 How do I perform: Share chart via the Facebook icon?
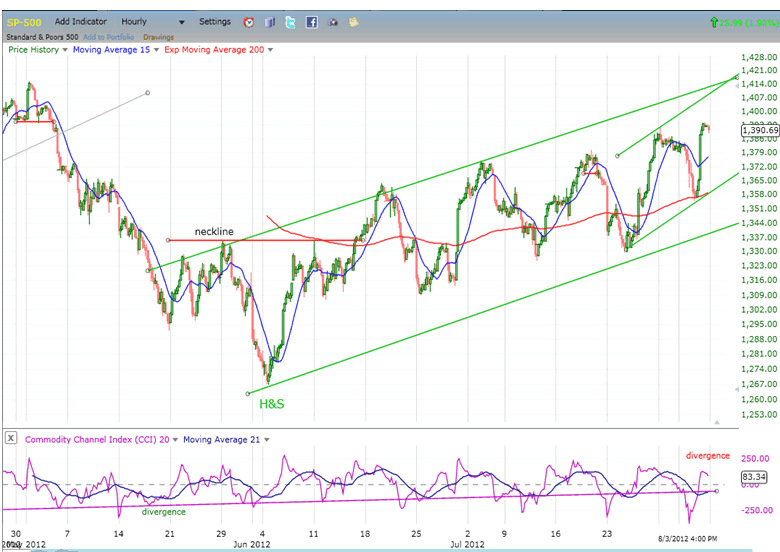[311, 22]
